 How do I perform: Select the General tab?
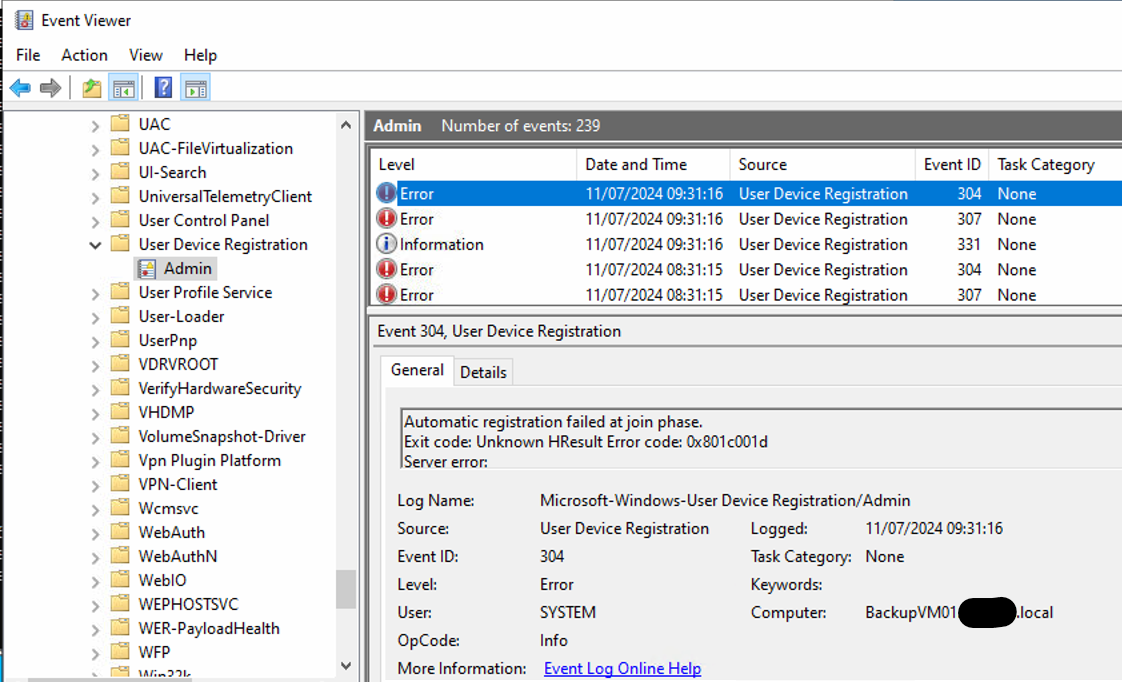click(416, 370)
